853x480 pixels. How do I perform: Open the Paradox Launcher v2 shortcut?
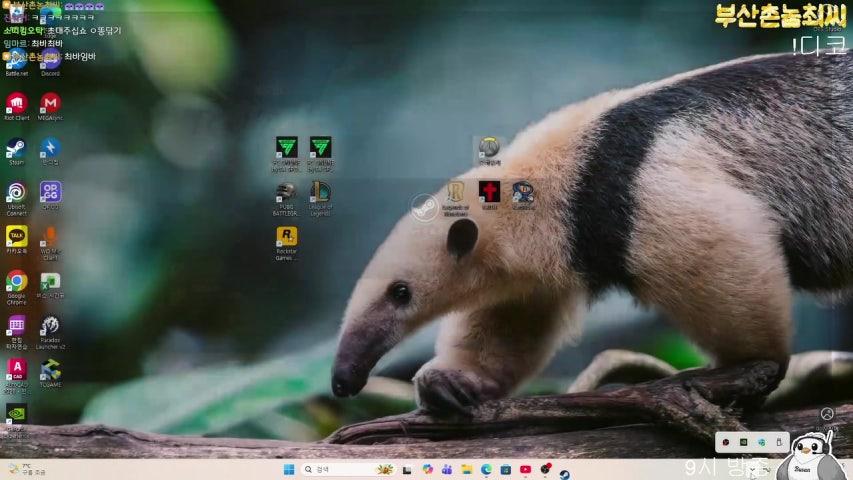50,325
